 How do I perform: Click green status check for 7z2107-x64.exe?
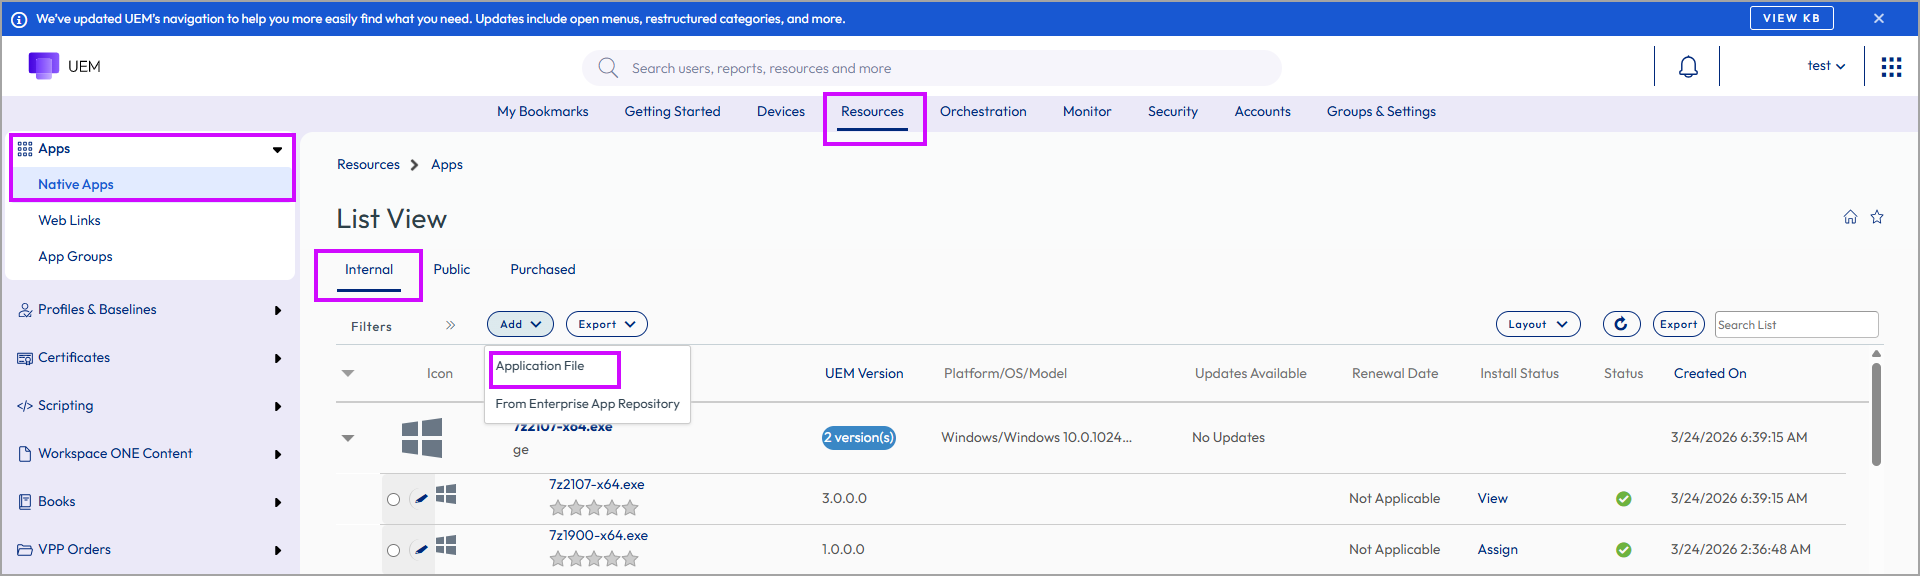(x=1624, y=499)
